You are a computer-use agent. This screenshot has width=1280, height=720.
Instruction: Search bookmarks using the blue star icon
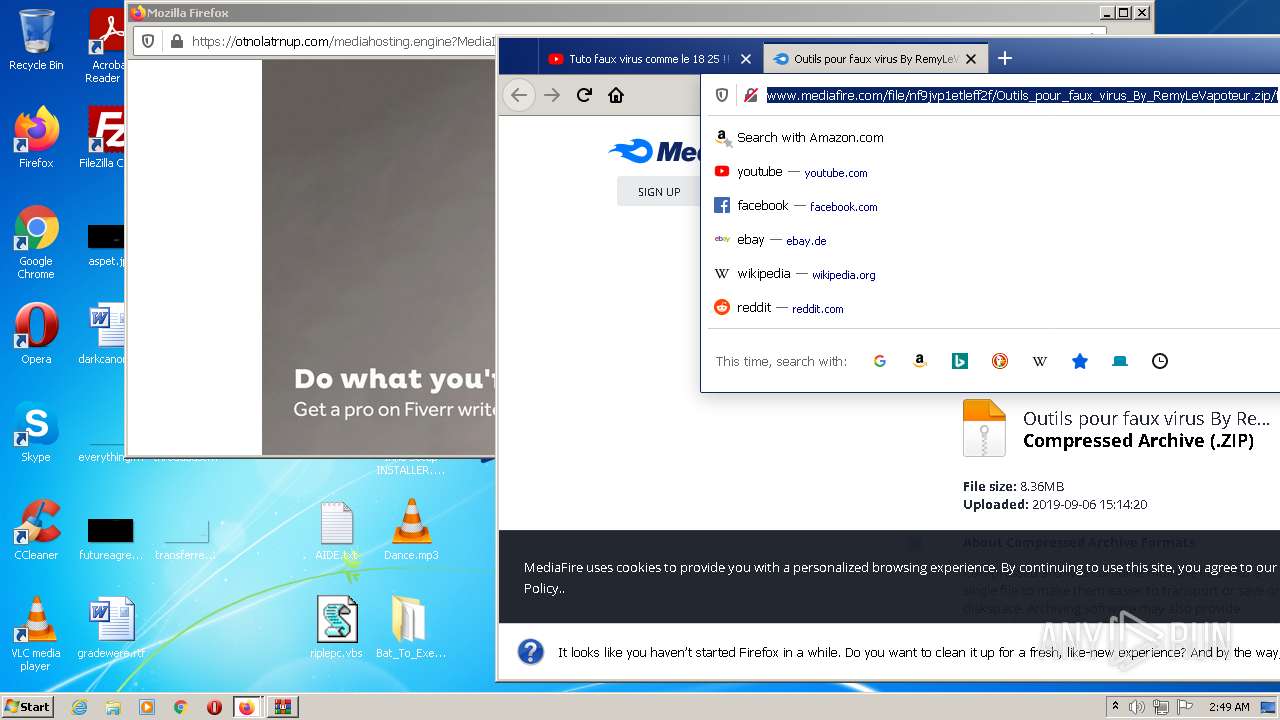[x=1080, y=361]
